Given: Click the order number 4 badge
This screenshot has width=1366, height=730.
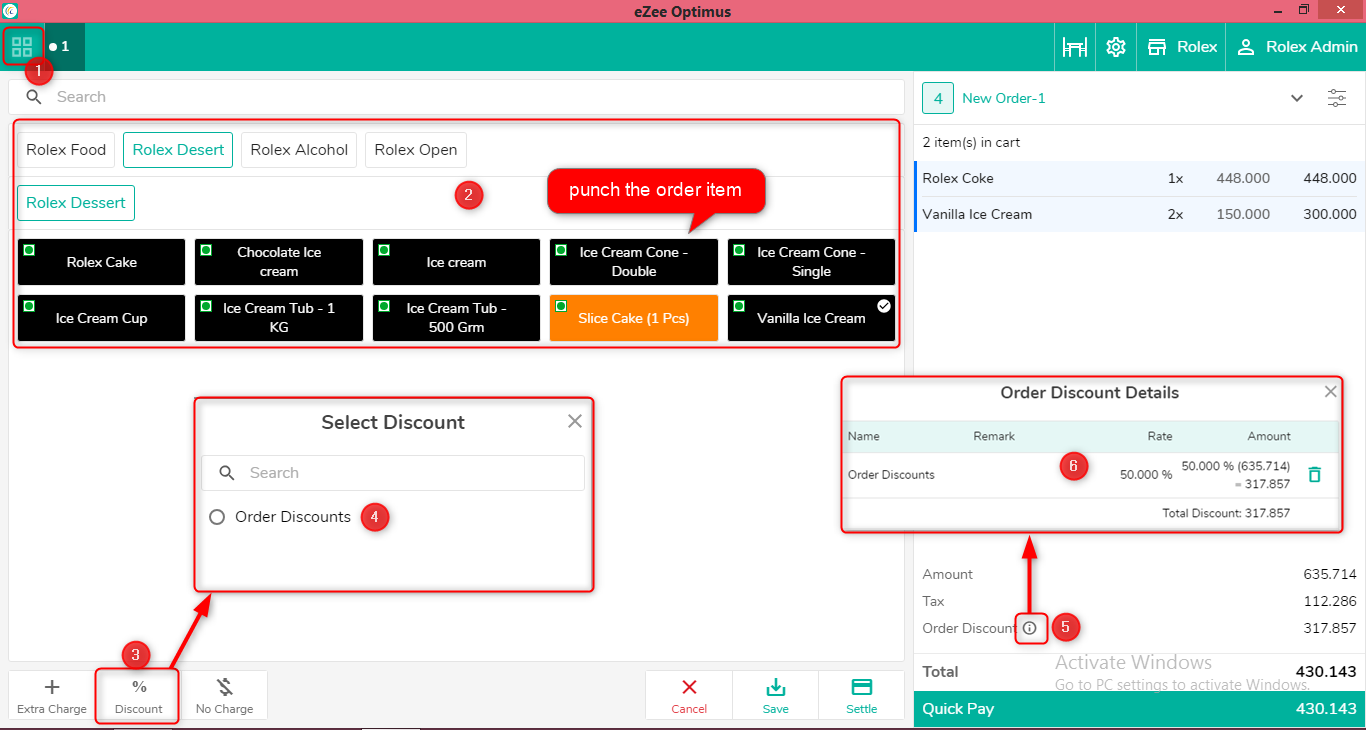Looking at the screenshot, I should [x=937, y=98].
